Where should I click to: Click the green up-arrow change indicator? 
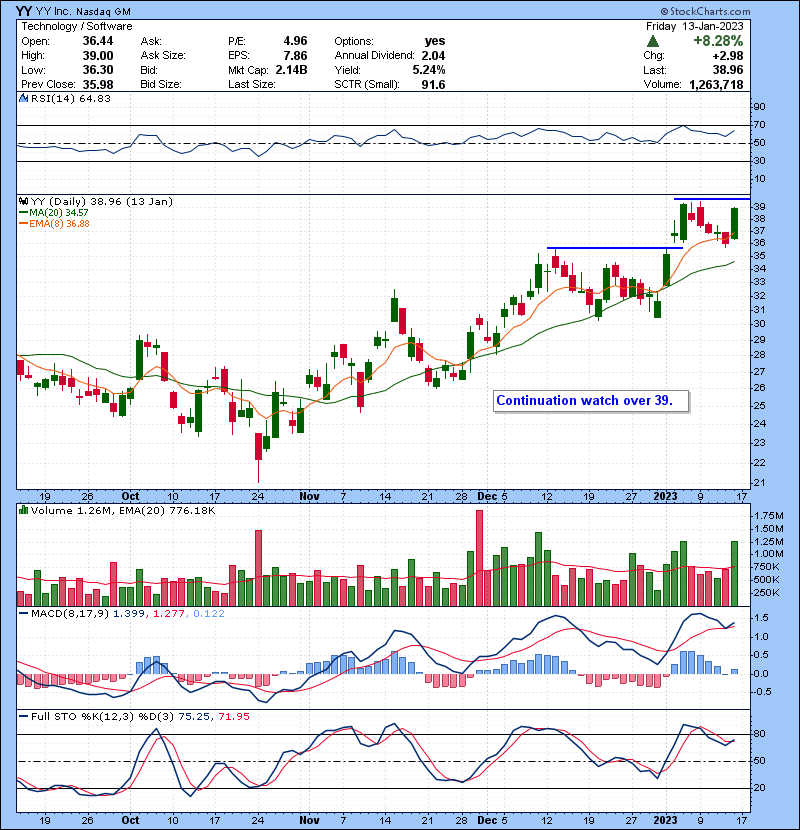[x=652, y=41]
